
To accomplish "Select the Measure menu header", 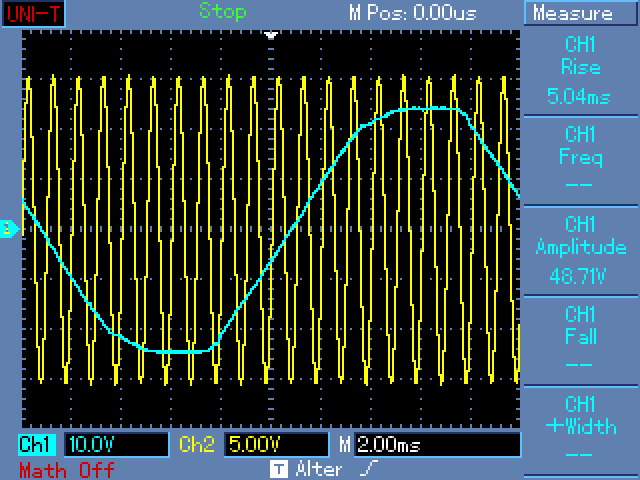I will pos(580,13).
